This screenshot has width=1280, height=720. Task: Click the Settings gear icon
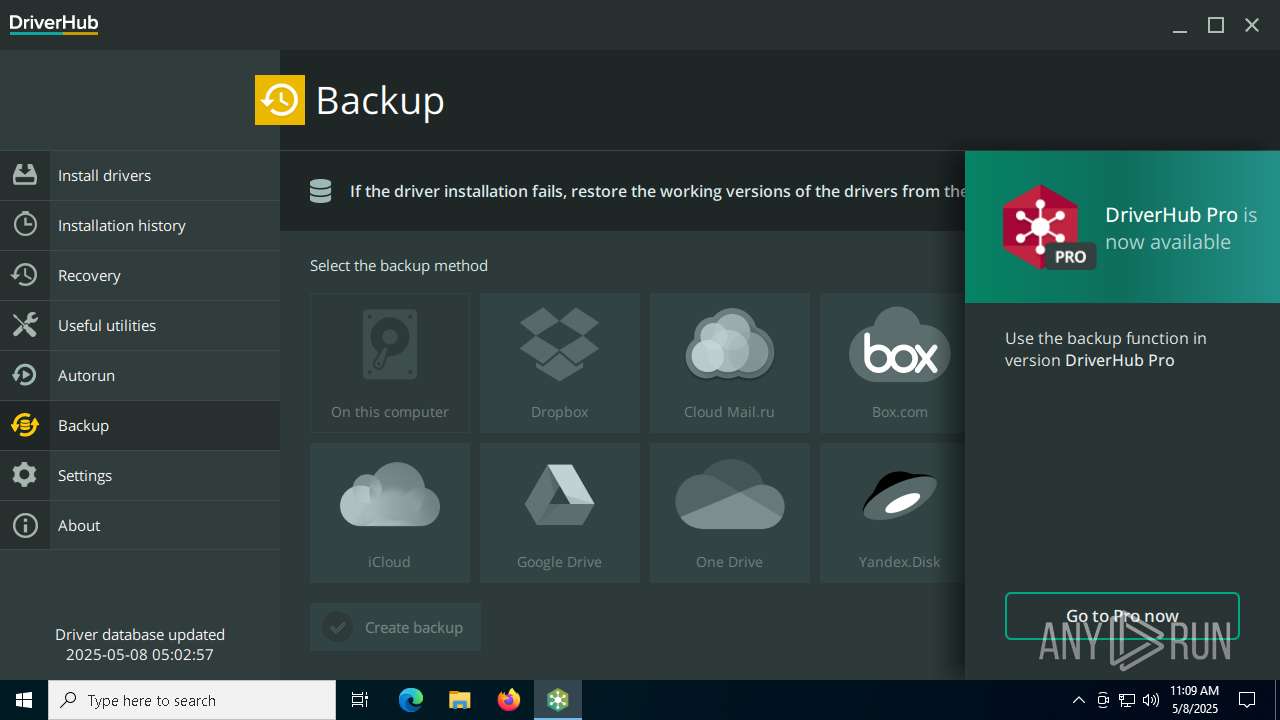pyautogui.click(x=25, y=475)
